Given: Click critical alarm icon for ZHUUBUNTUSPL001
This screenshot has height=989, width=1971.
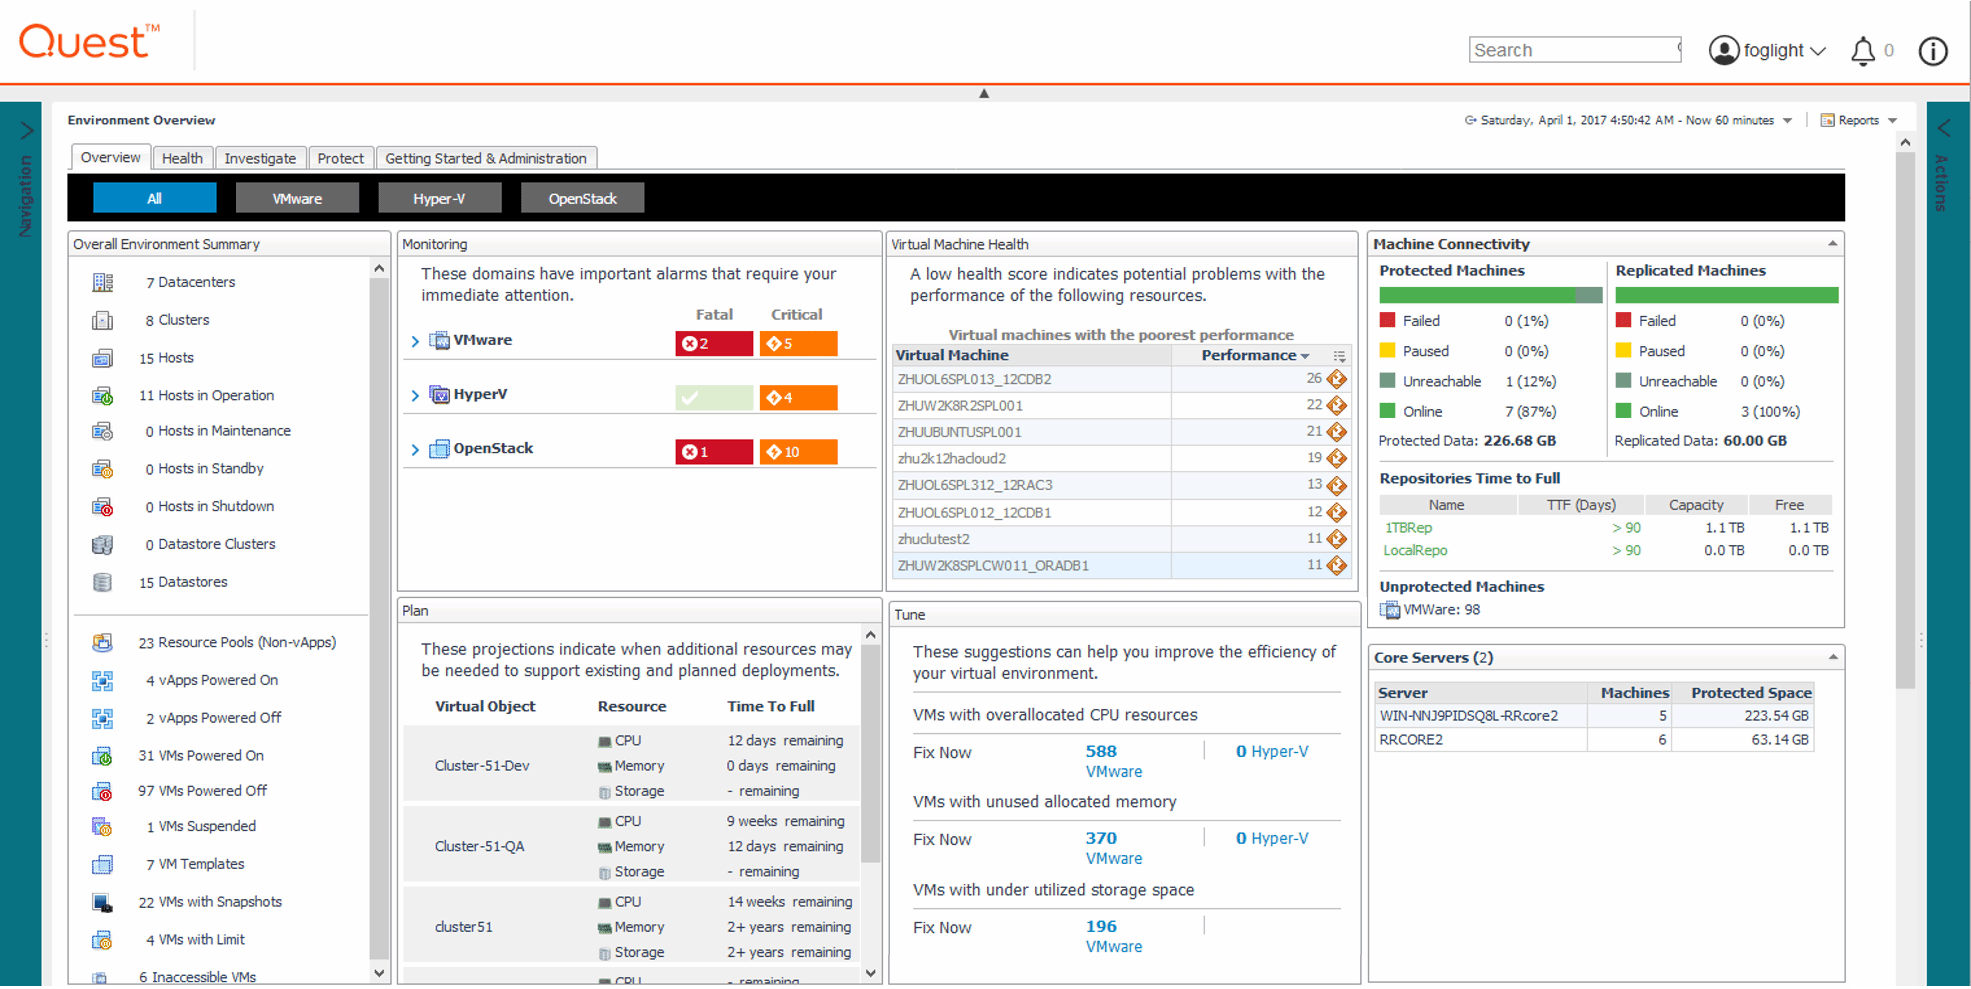Looking at the screenshot, I should tap(1337, 432).
